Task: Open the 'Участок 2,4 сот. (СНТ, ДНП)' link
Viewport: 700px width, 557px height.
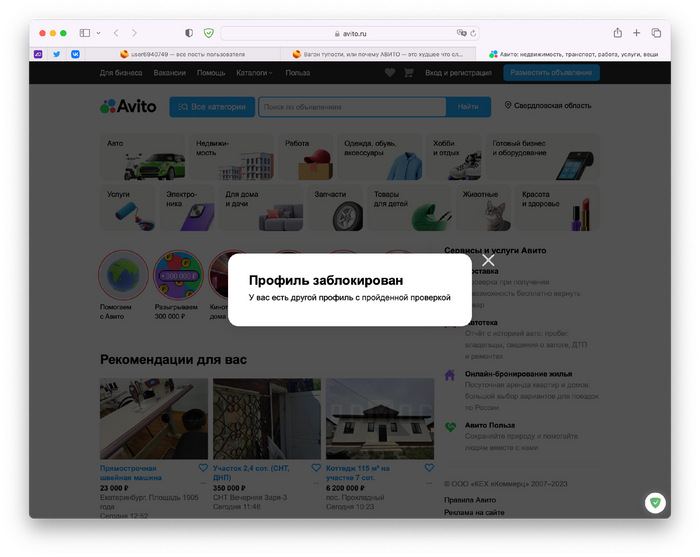Action: click(251, 473)
